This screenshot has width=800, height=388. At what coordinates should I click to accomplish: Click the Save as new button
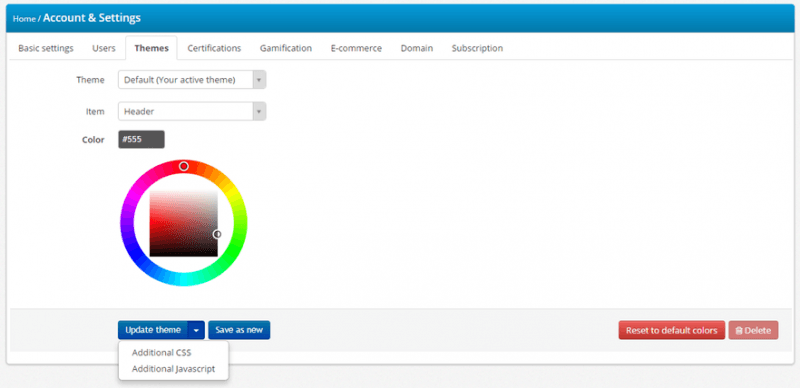[239, 330]
